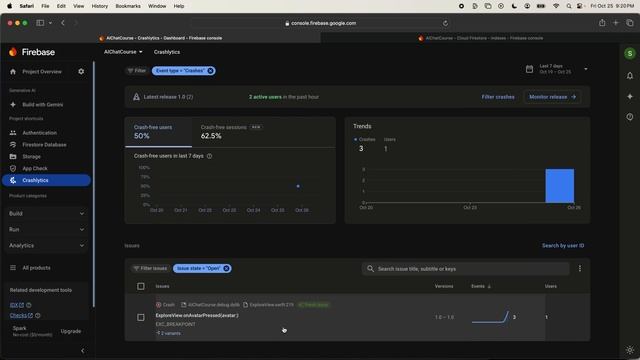Click the Firebase flame logo

(13, 52)
